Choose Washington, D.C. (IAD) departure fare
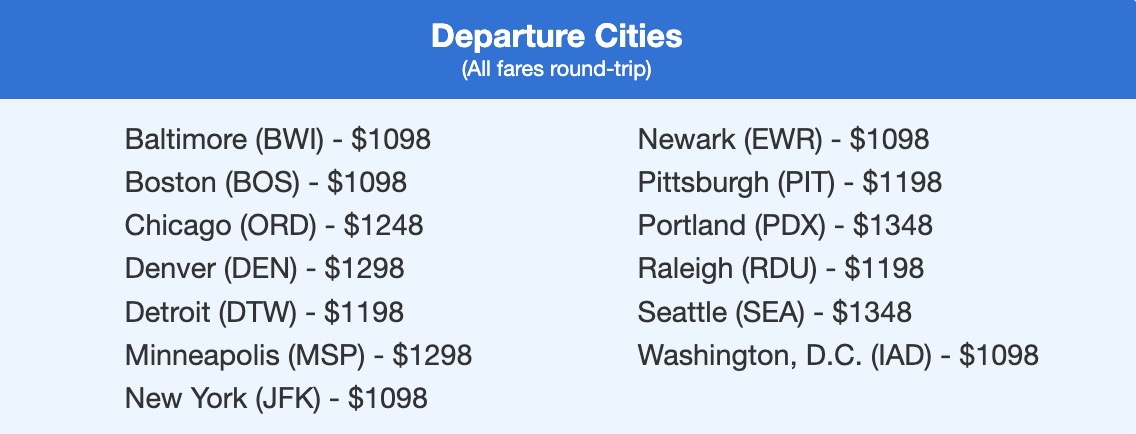Screen dimensions: 1136x434 (x=838, y=355)
